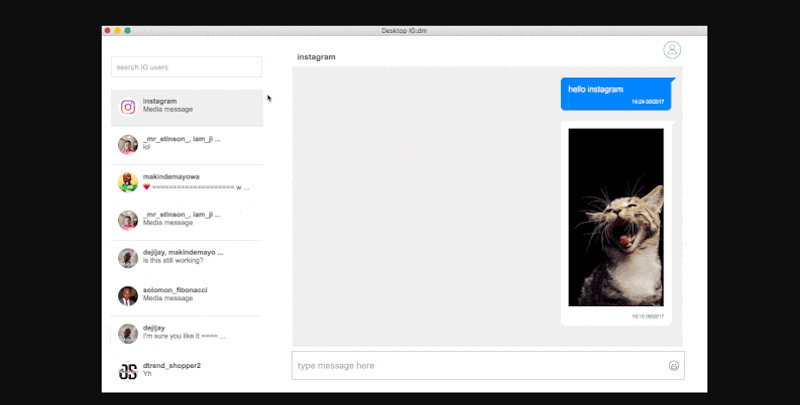Viewport: 800px width, 405px height.
Task: Open solomon_fibonacci chat username
Action: coord(175,290)
